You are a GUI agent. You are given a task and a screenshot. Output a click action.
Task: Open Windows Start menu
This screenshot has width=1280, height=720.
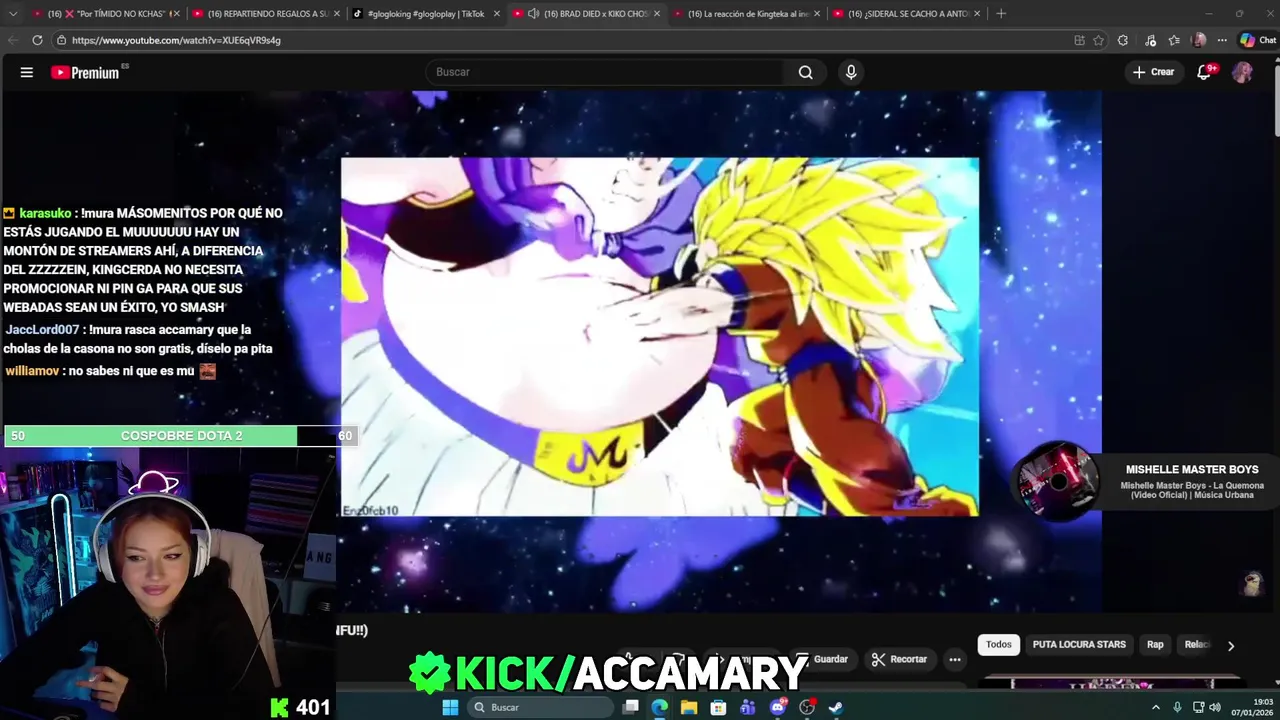click(450, 707)
